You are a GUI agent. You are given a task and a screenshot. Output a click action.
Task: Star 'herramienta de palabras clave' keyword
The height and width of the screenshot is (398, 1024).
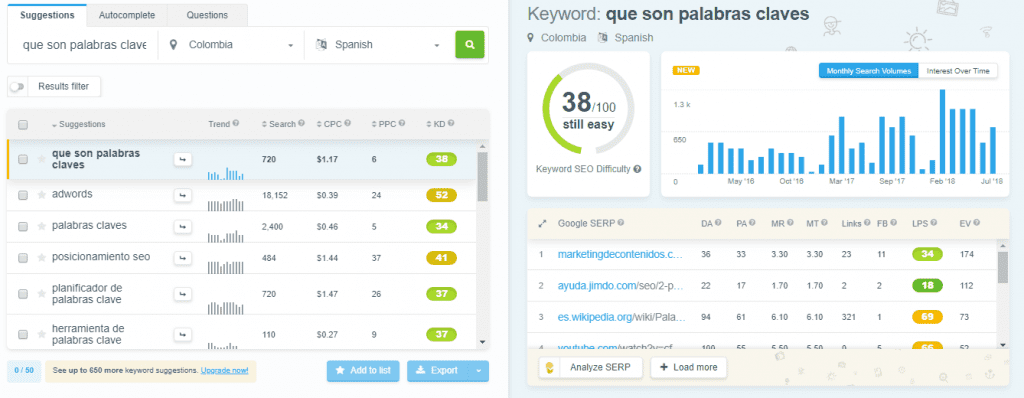[x=42, y=335]
